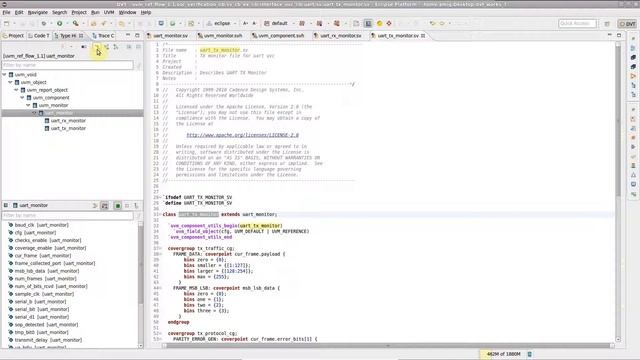The height and width of the screenshot is (360, 640).
Task: Collapse the selected uart_monitor tree node
Action: (x=34, y=113)
